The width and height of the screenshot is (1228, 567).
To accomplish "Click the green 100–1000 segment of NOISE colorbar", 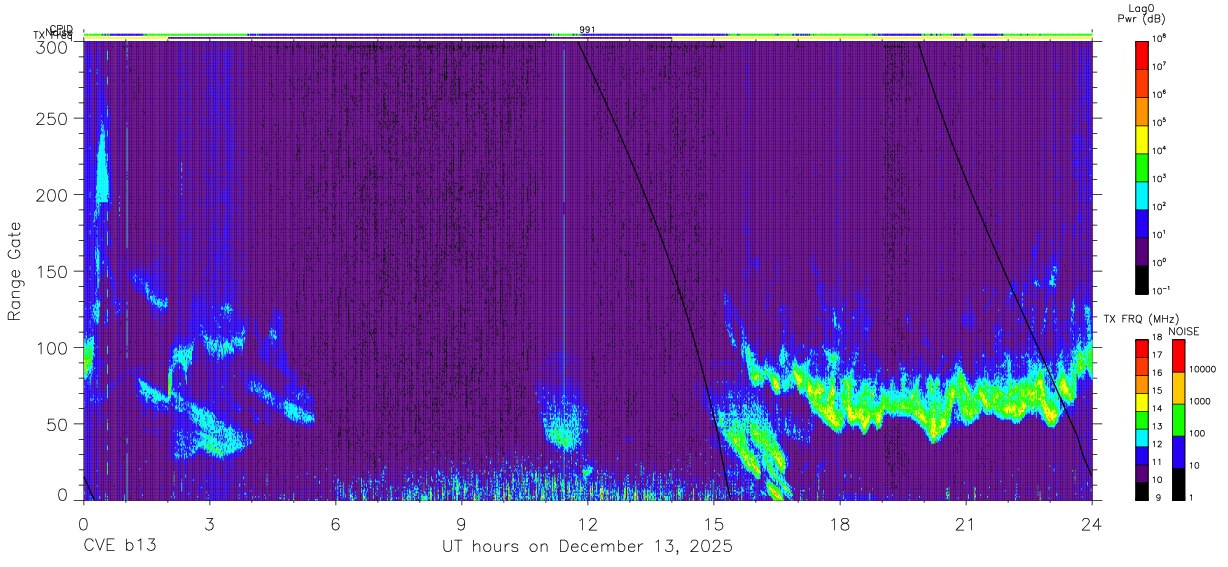I will tap(1178, 420).
